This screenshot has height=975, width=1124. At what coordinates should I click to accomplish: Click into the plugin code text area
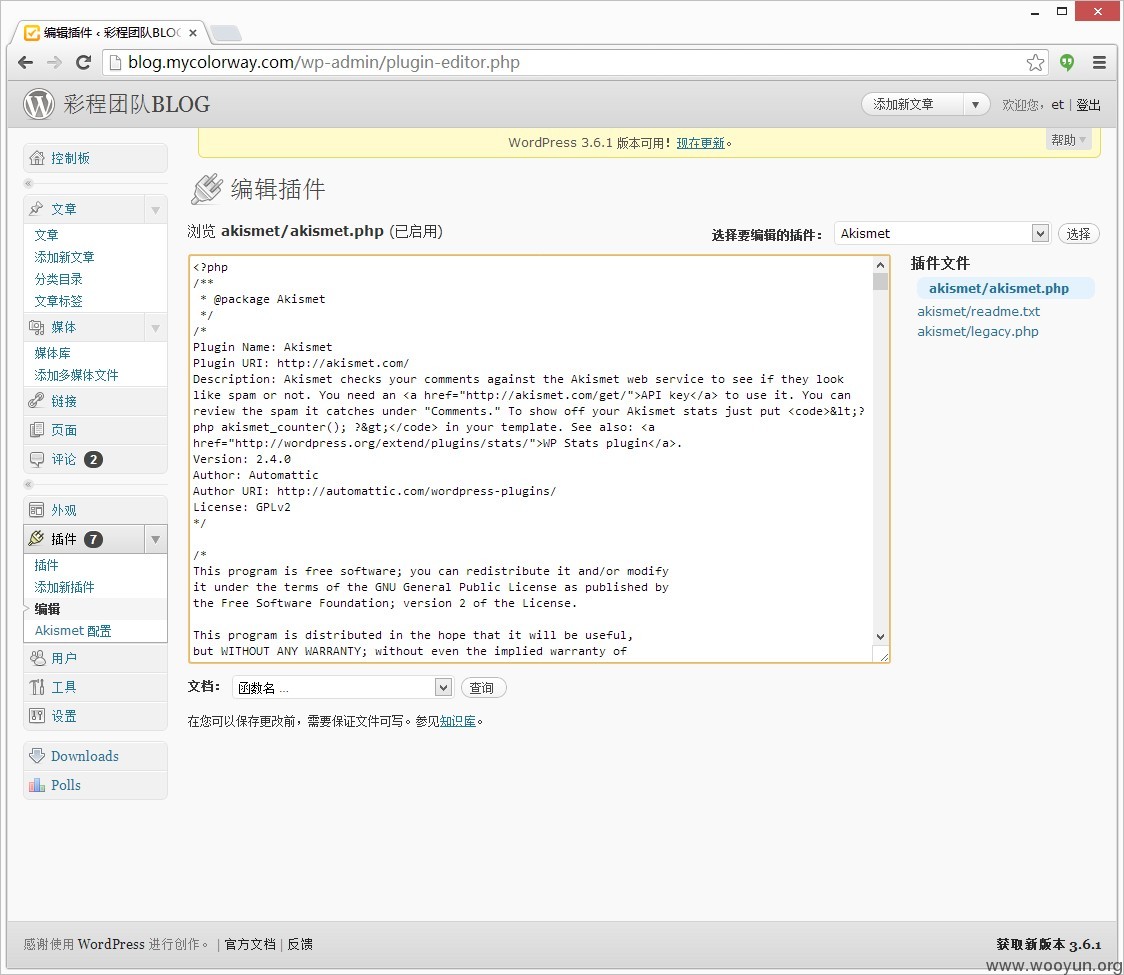pos(531,459)
